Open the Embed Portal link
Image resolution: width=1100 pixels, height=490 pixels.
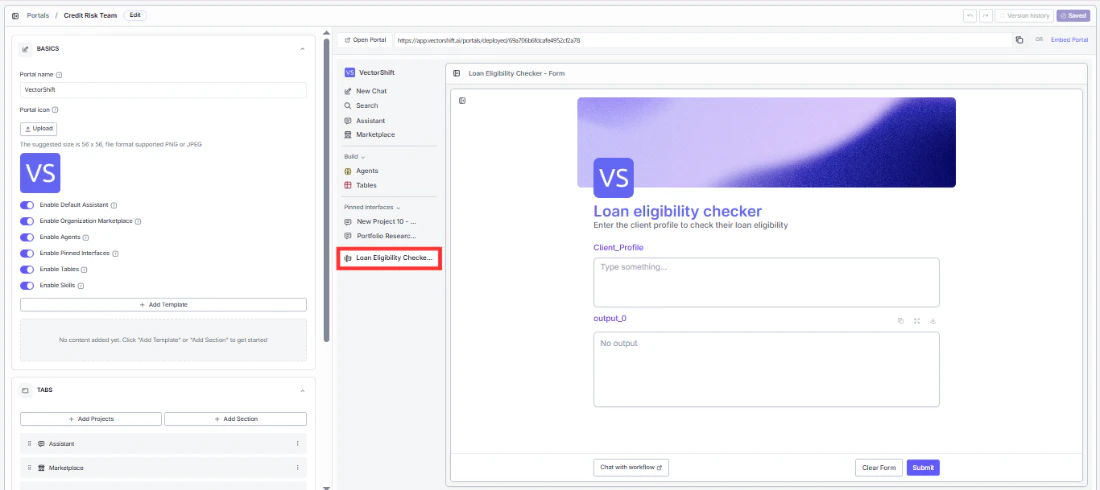coord(1069,40)
